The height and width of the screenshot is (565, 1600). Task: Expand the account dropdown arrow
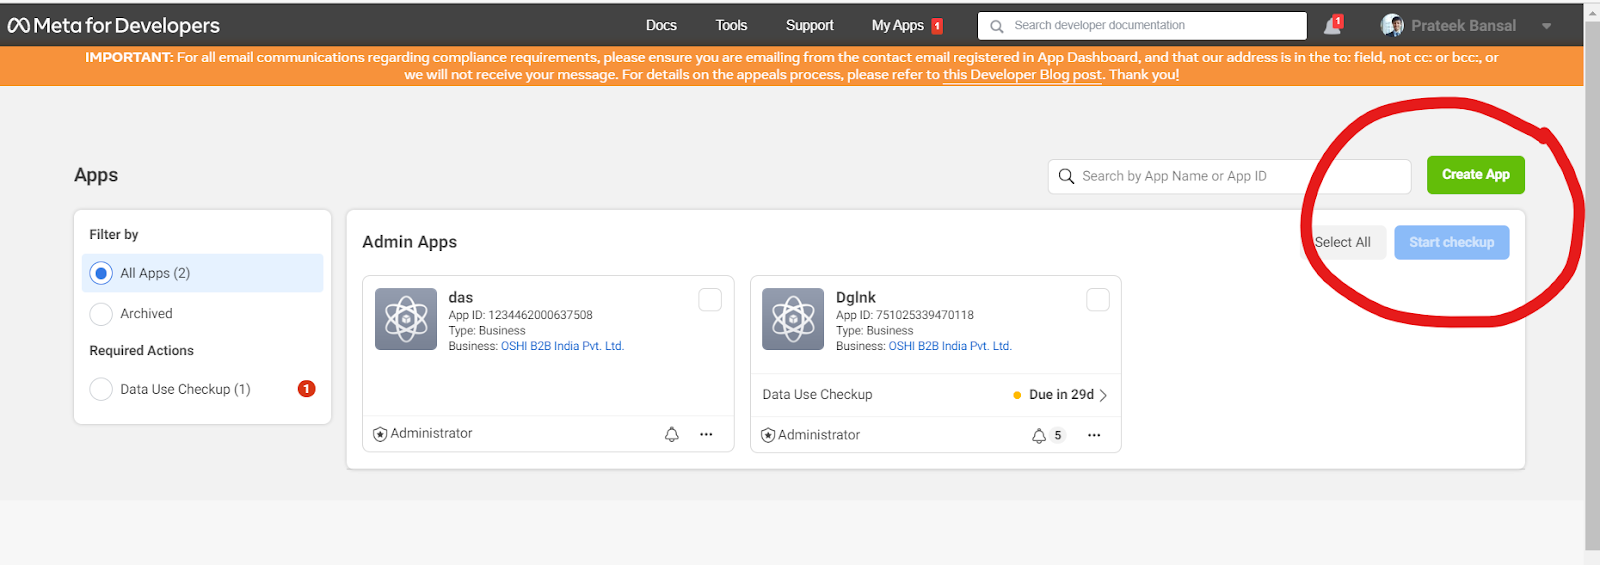coord(1546,26)
